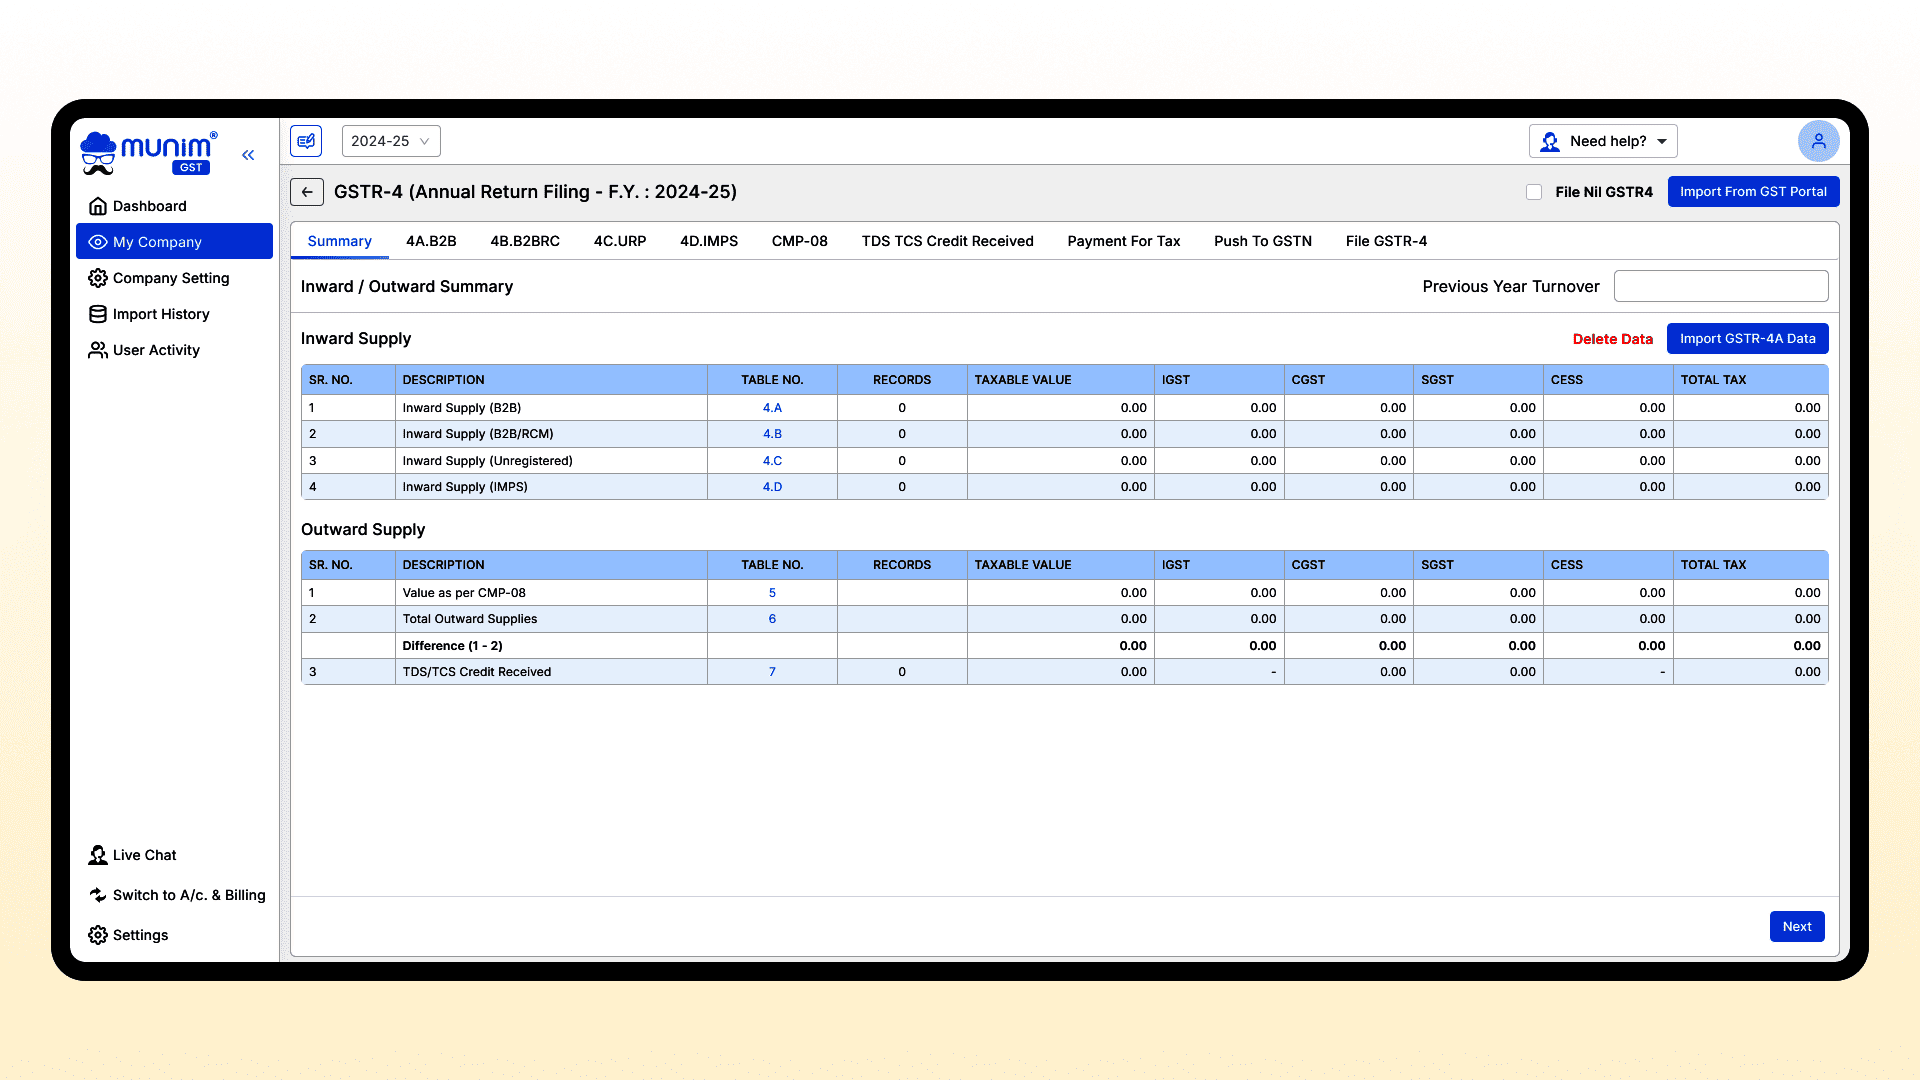The image size is (1920, 1080).
Task: Click the Dashboard home icon
Action: pyautogui.click(x=98, y=206)
